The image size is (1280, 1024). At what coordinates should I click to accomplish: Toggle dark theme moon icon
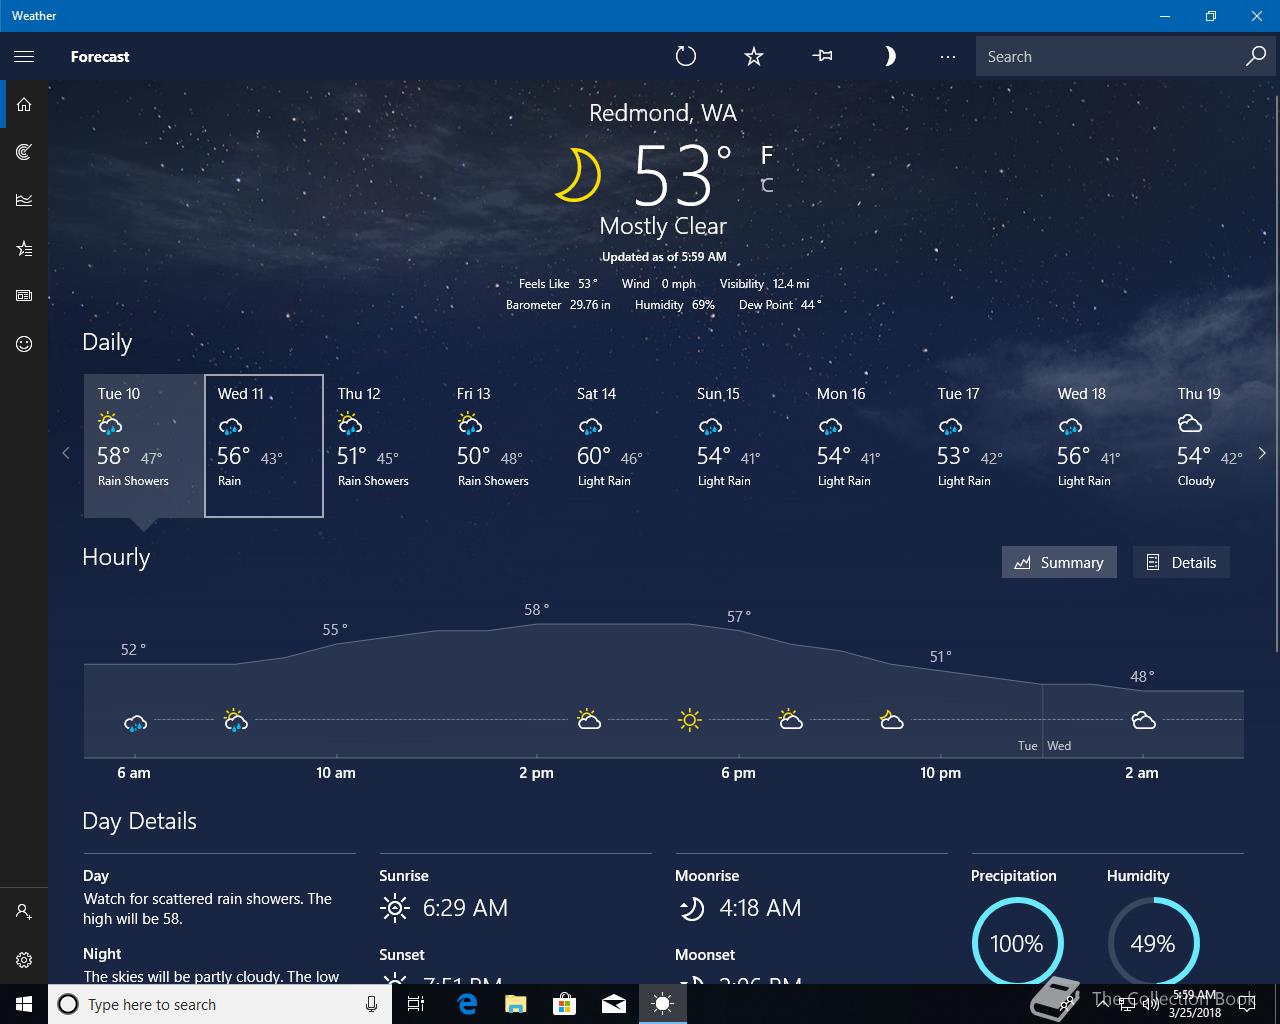tap(889, 57)
